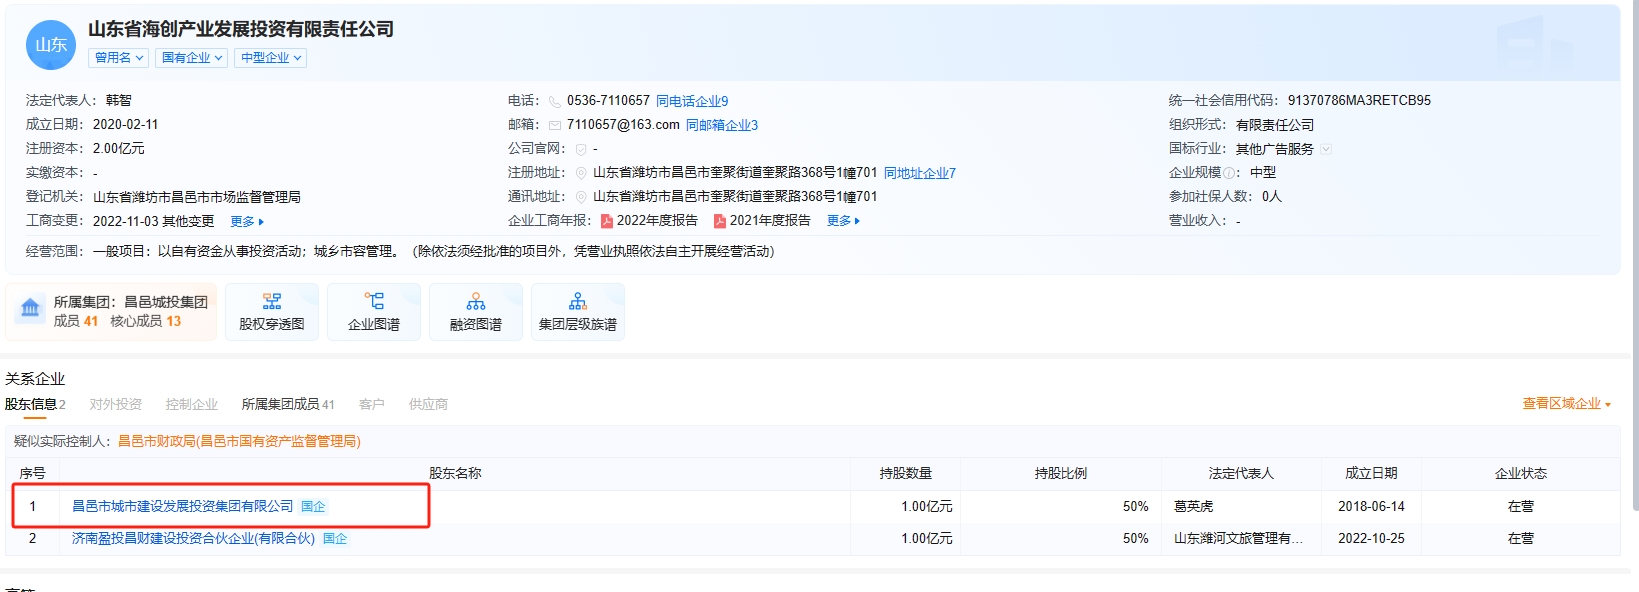Click the shield icon next to 公司官网
1639x592 pixels.
[x=581, y=149]
